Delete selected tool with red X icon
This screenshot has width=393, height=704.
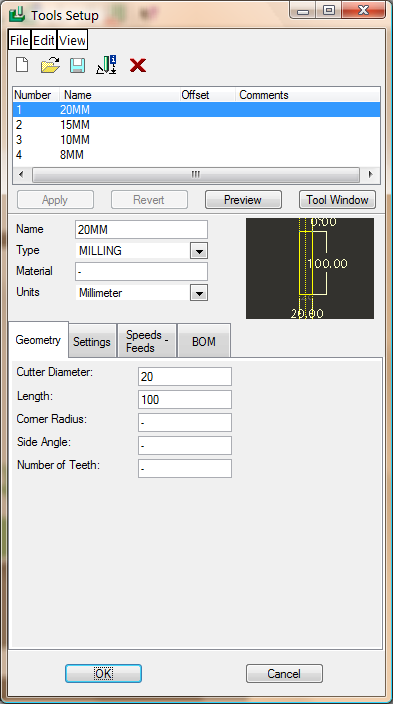tap(137, 66)
